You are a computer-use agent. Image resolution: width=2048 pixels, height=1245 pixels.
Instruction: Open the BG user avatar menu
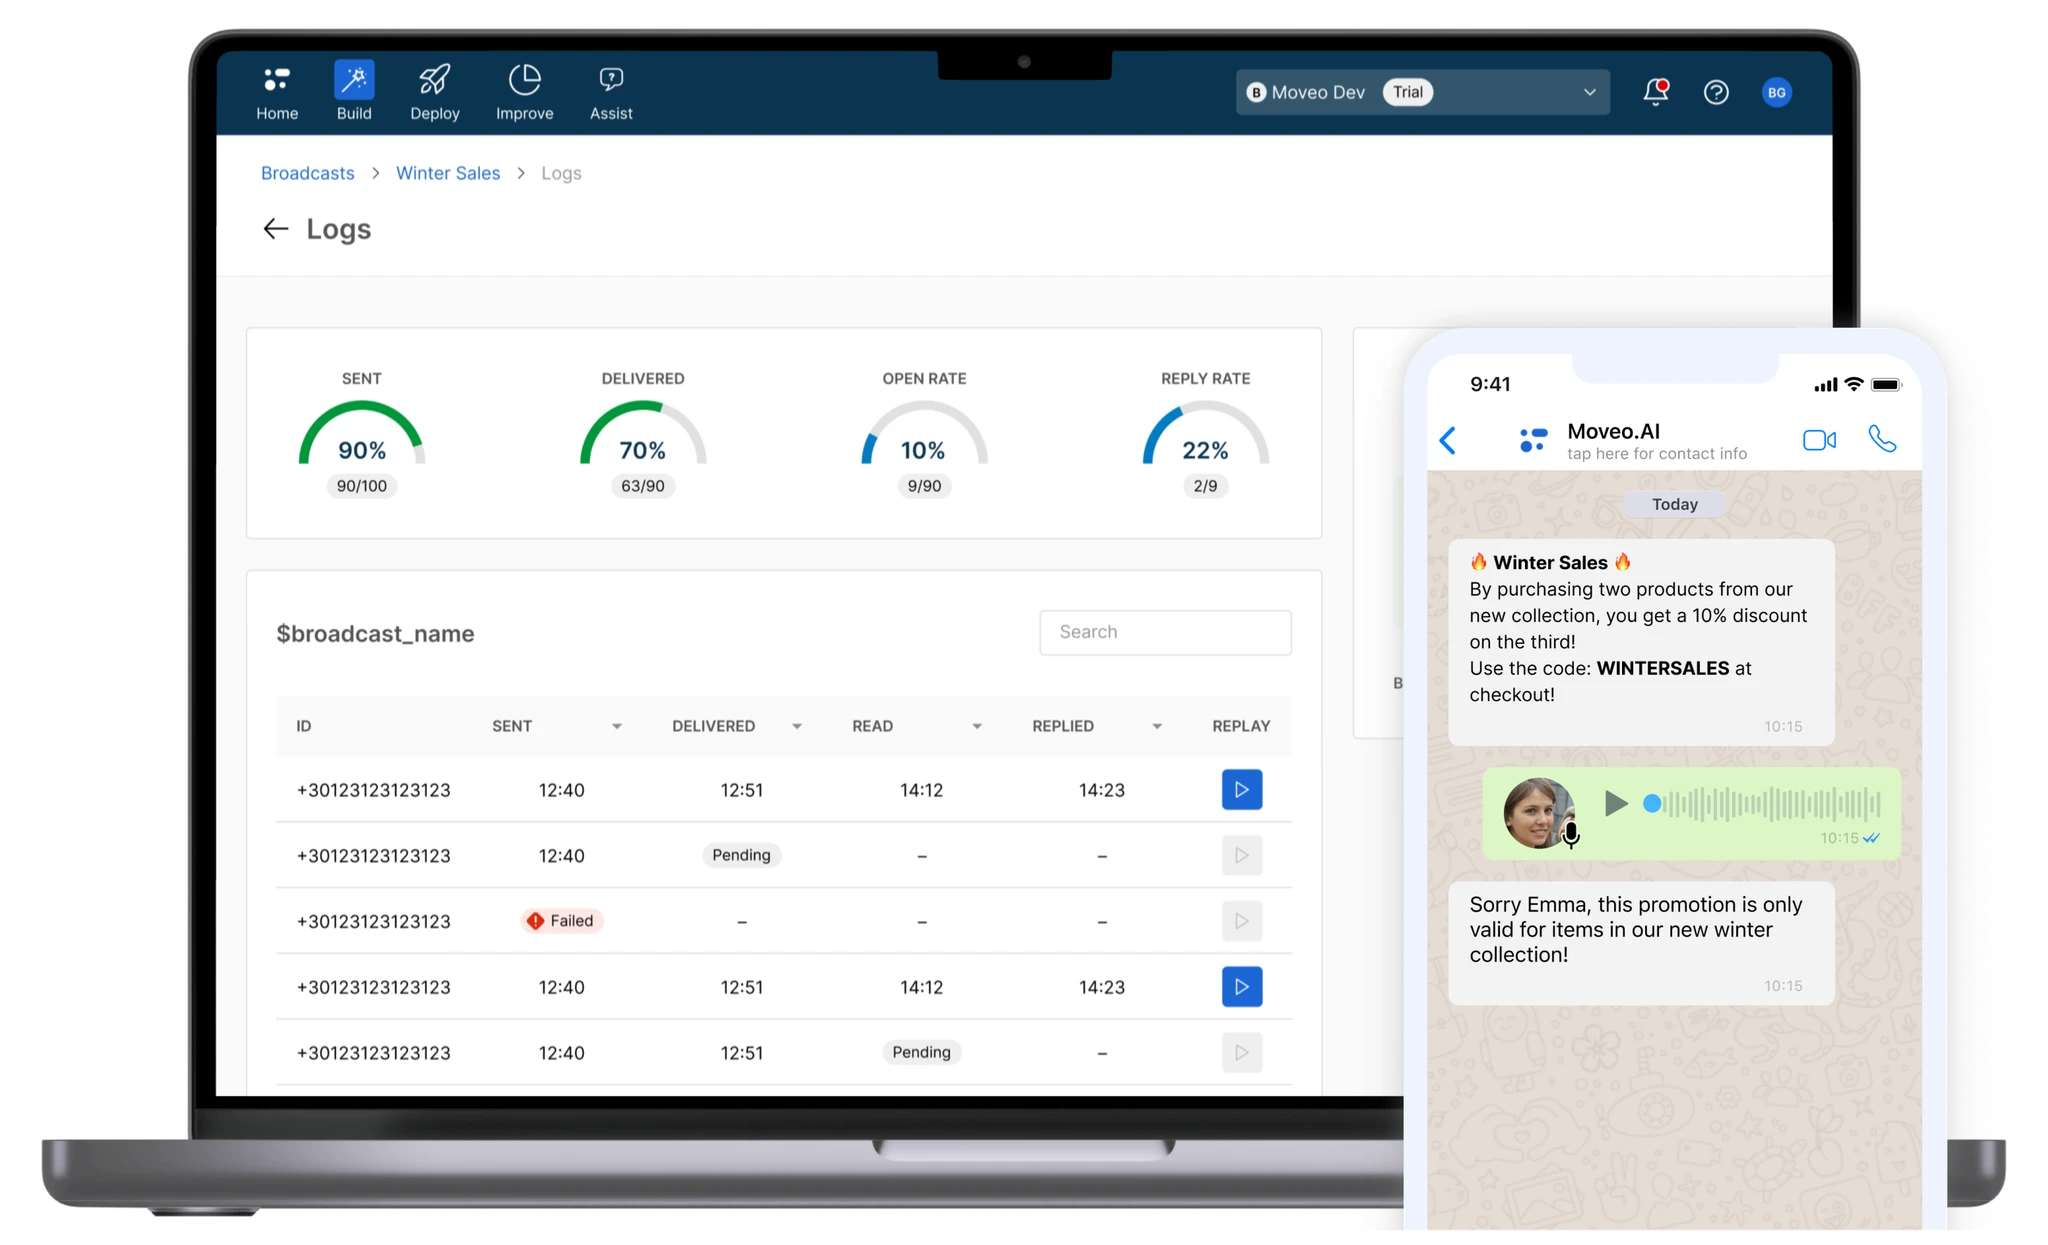tap(1776, 92)
